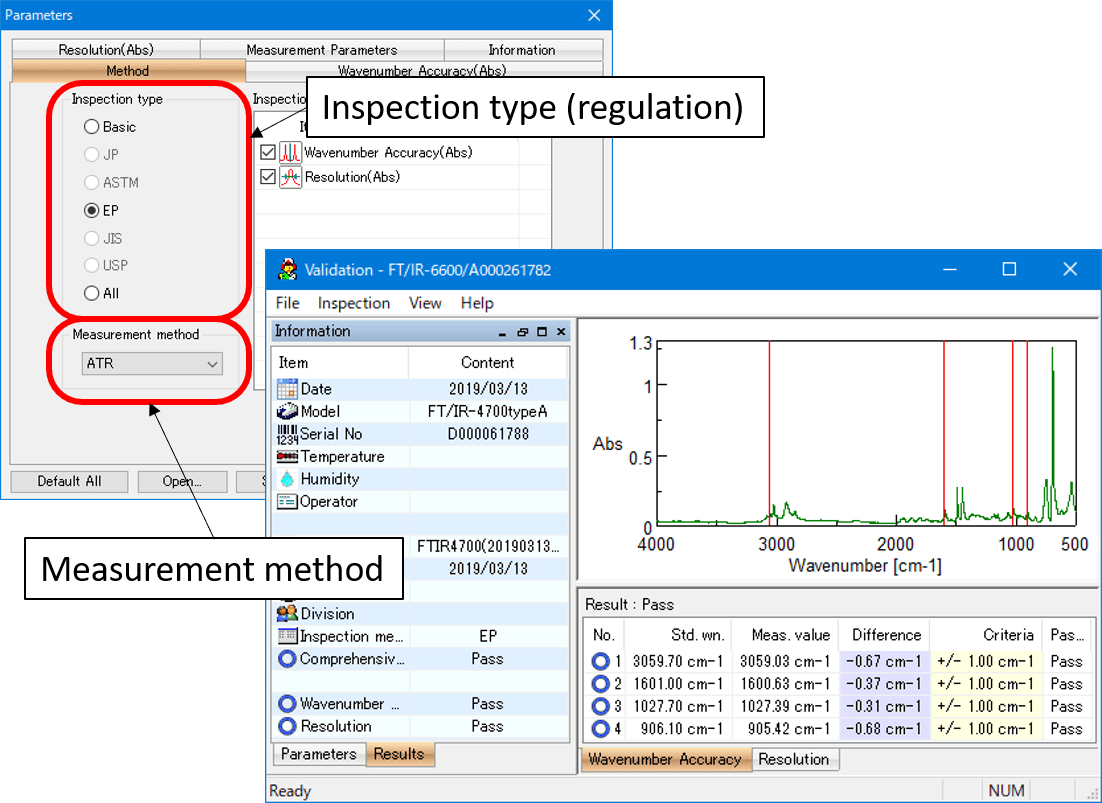The width and height of the screenshot is (1102, 803).
Task: Select the Basic inspection type
Action: pyautogui.click(x=91, y=127)
